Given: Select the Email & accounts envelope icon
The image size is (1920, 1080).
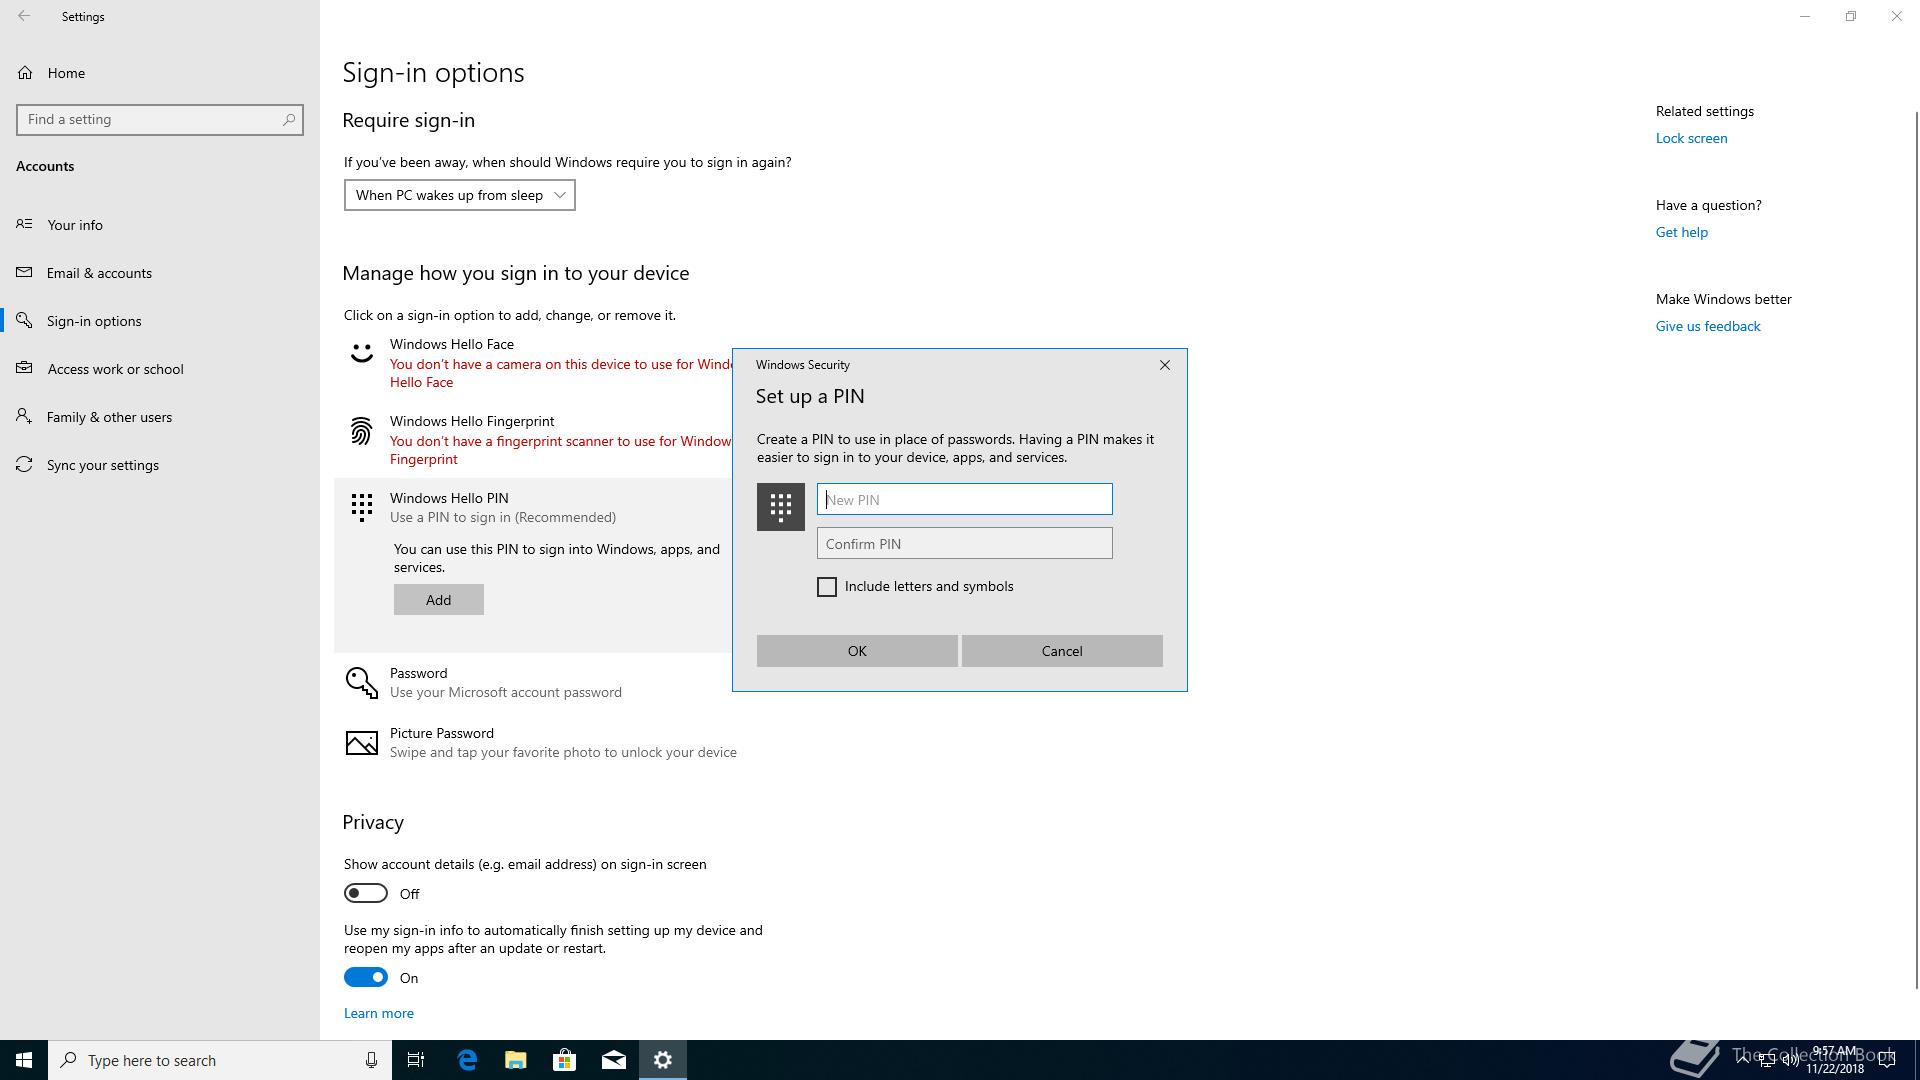Looking at the screenshot, I should pyautogui.click(x=25, y=272).
